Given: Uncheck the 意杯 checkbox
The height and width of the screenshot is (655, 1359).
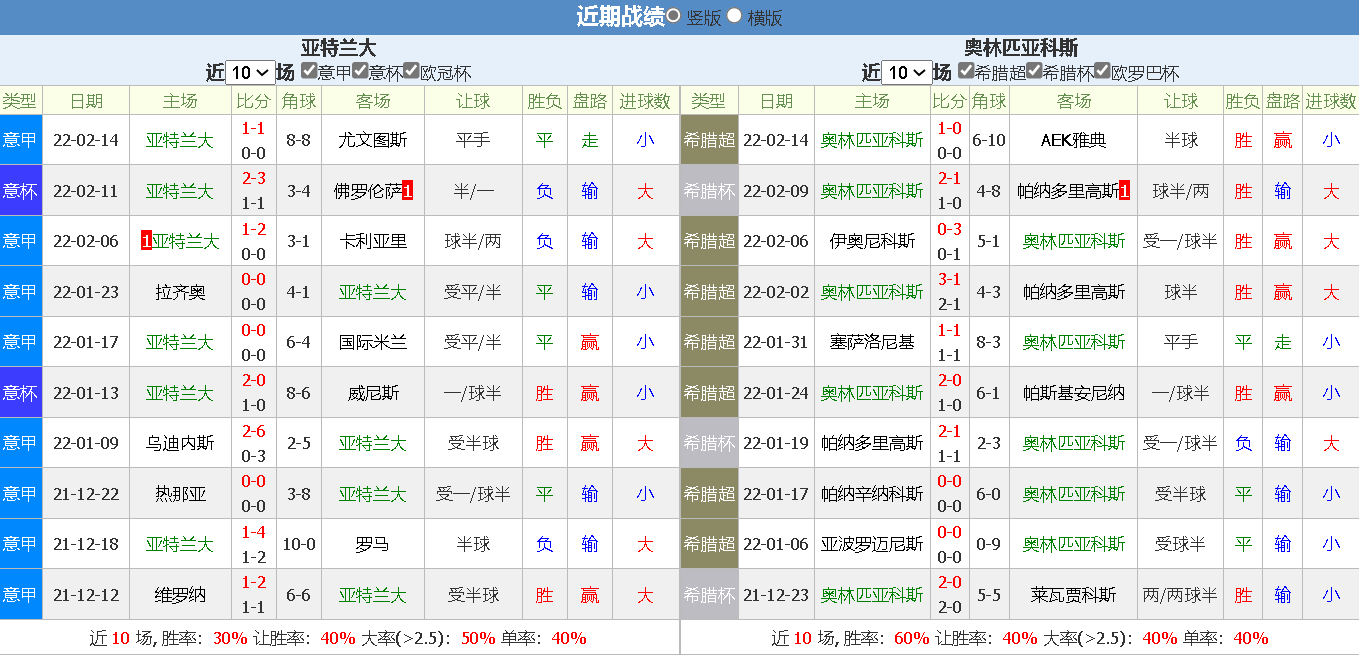Looking at the screenshot, I should click(360, 71).
